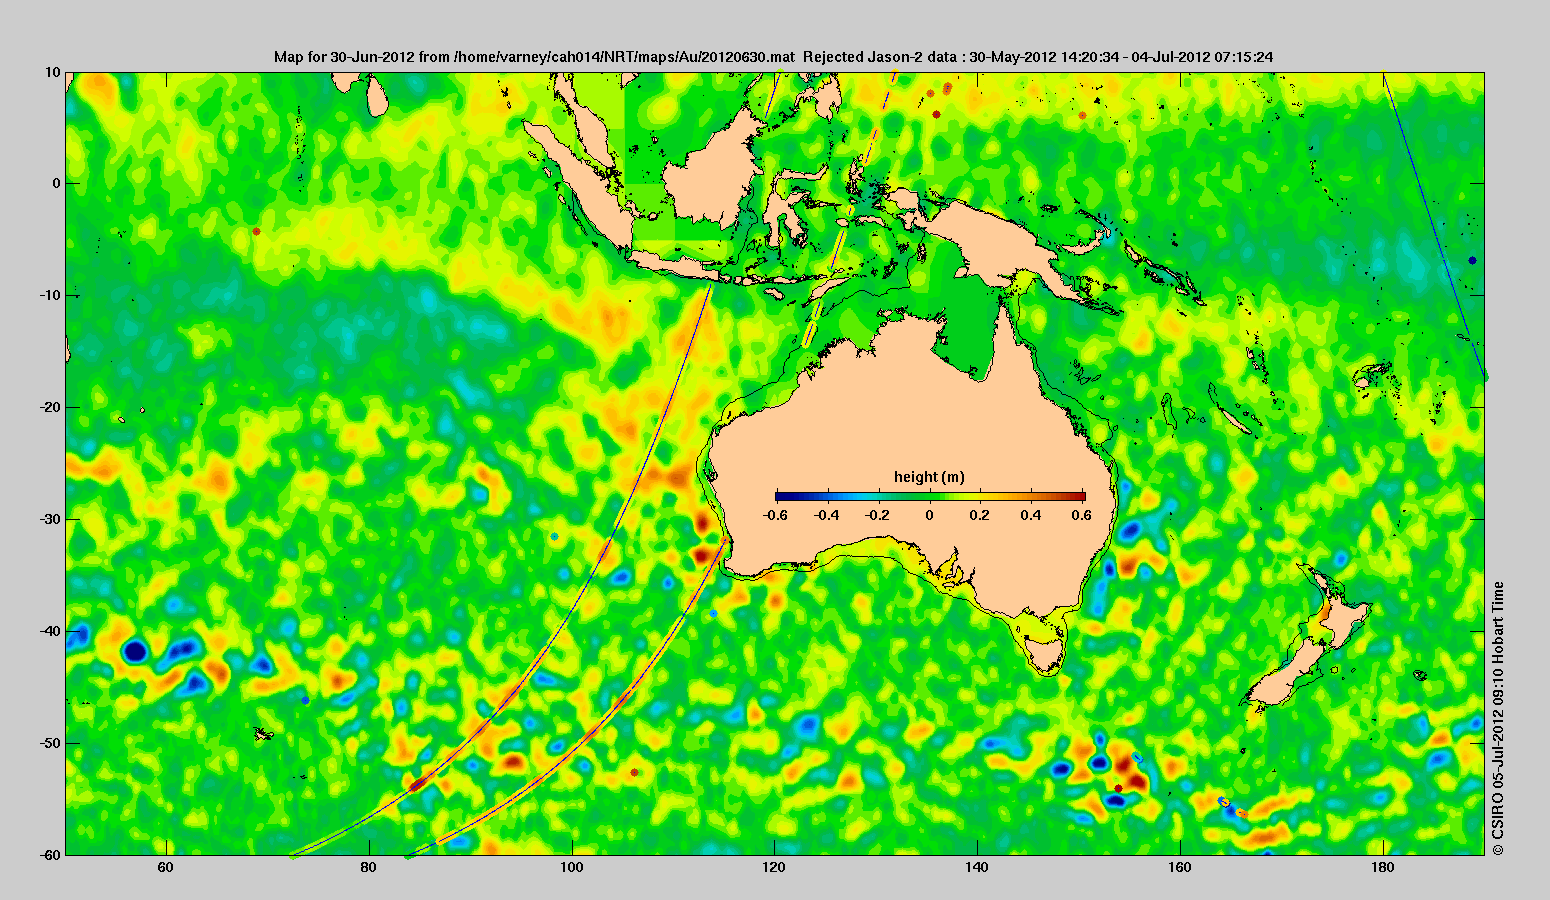Click the 'Rejected Jason-2 data' text in title
The height and width of the screenshot is (900, 1550).
[x=880, y=57]
